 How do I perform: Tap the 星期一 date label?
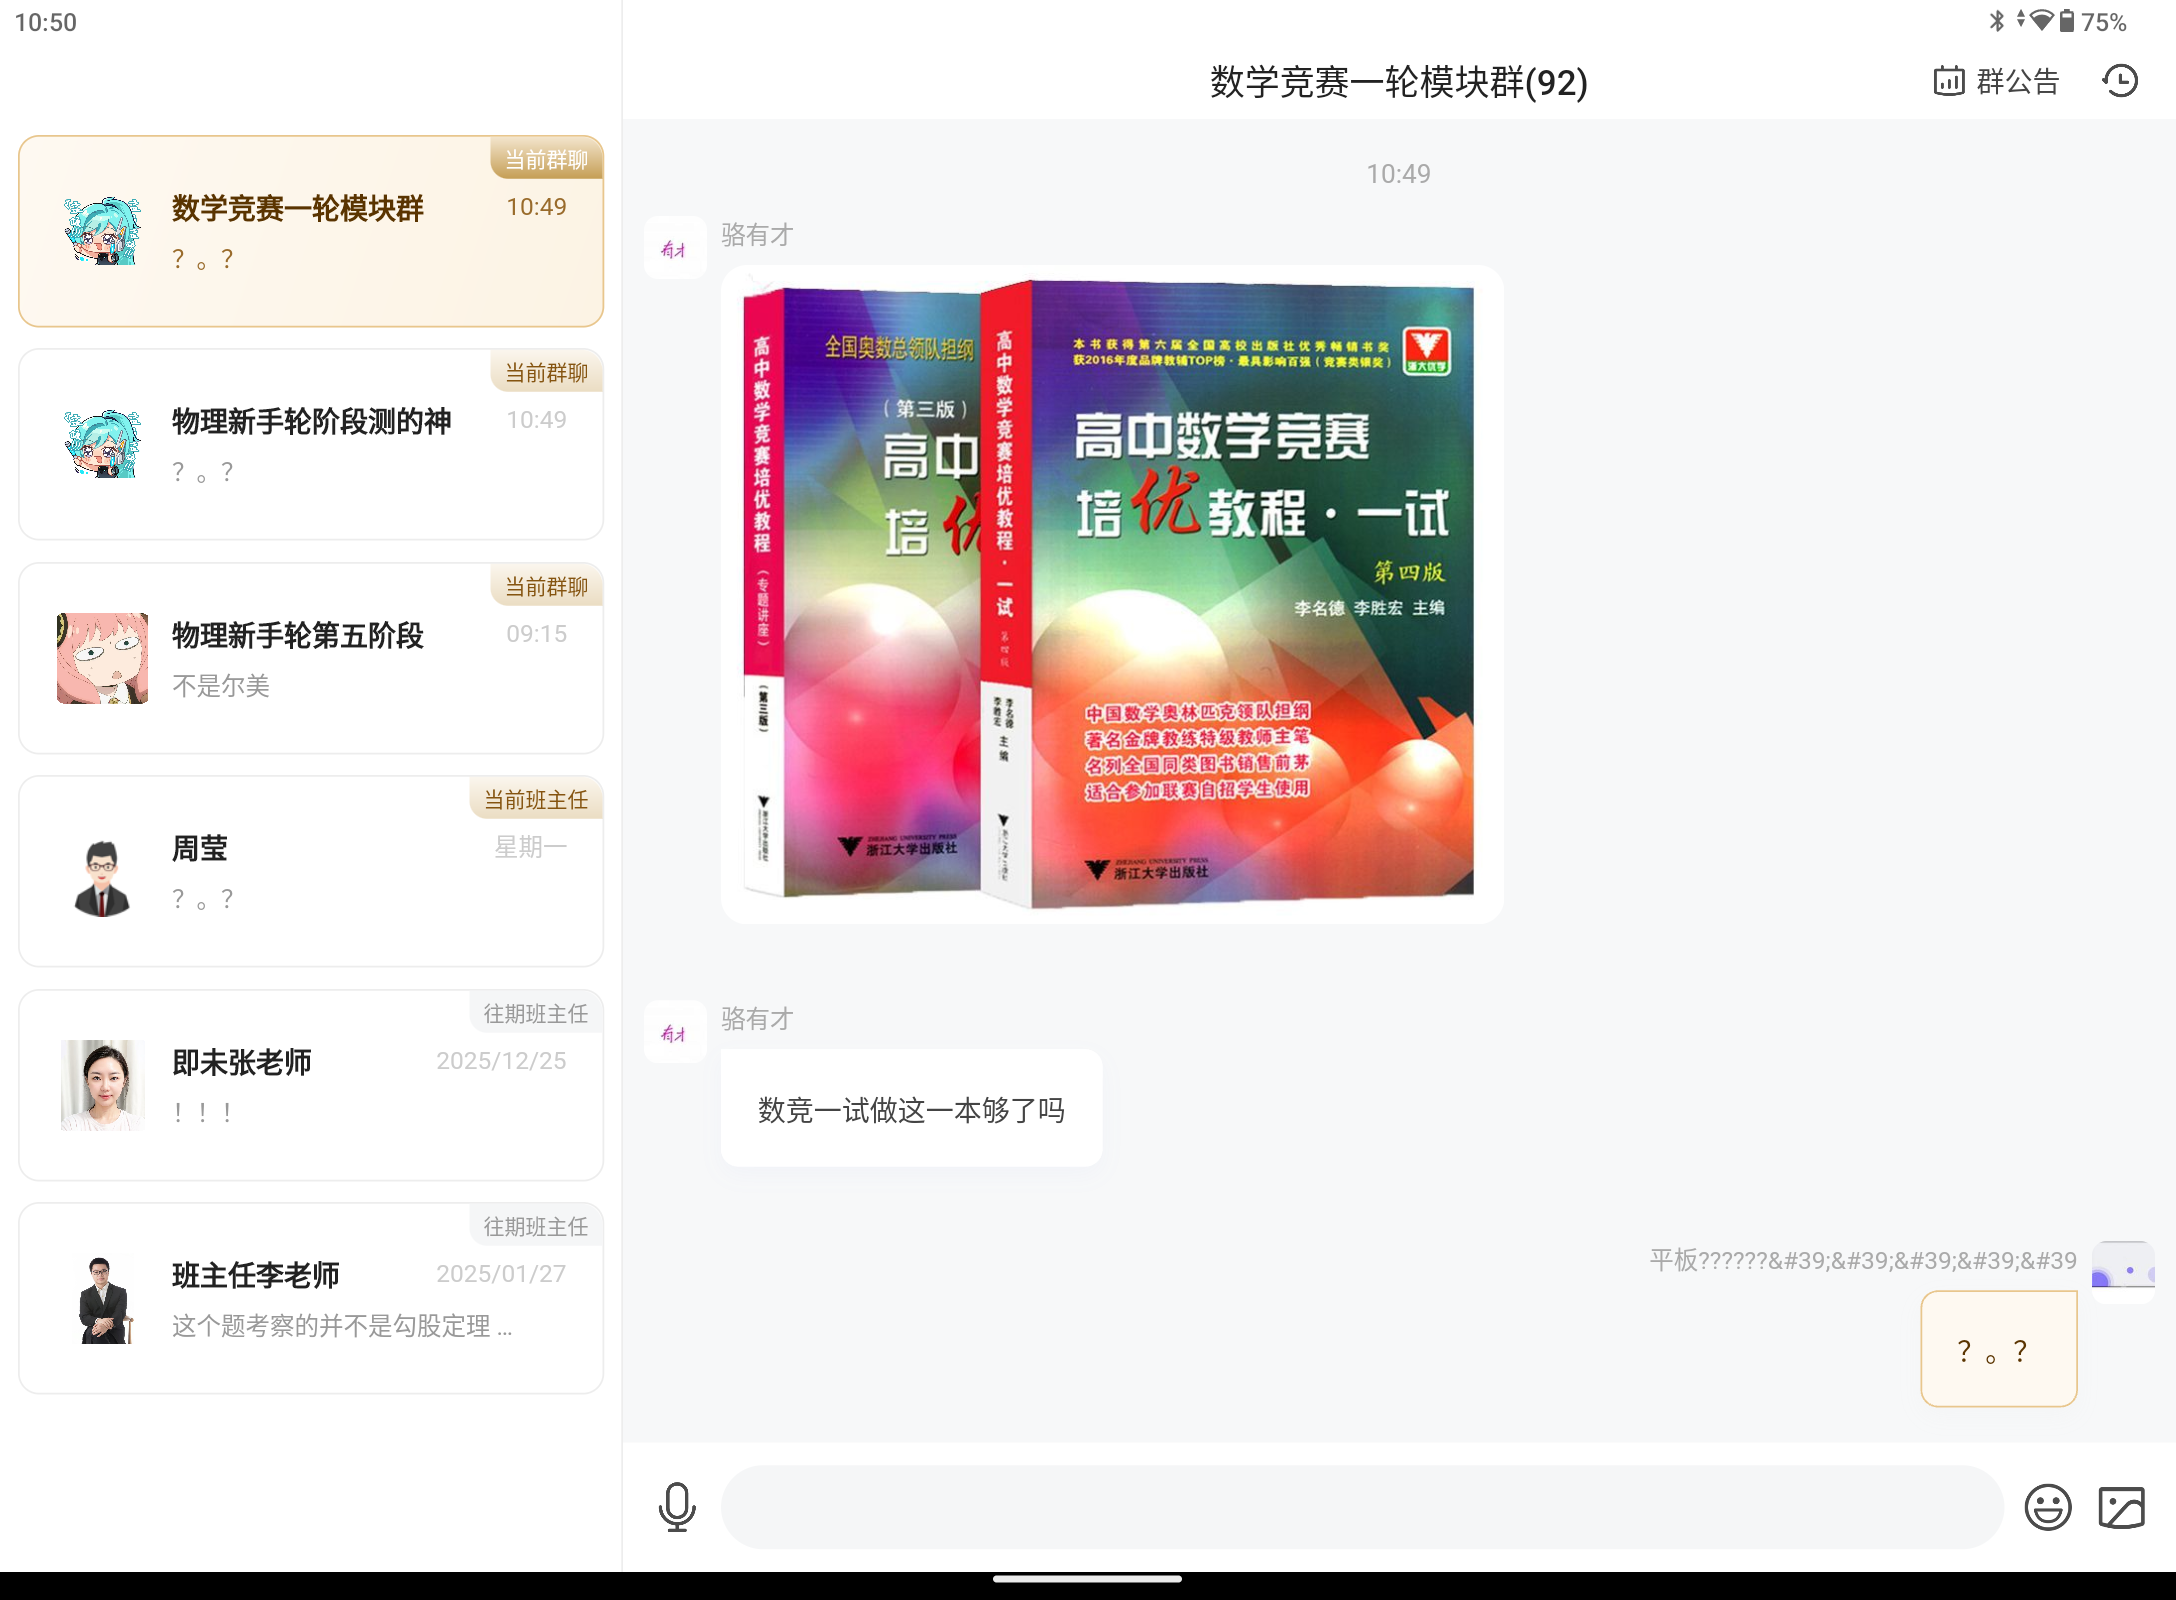click(530, 847)
